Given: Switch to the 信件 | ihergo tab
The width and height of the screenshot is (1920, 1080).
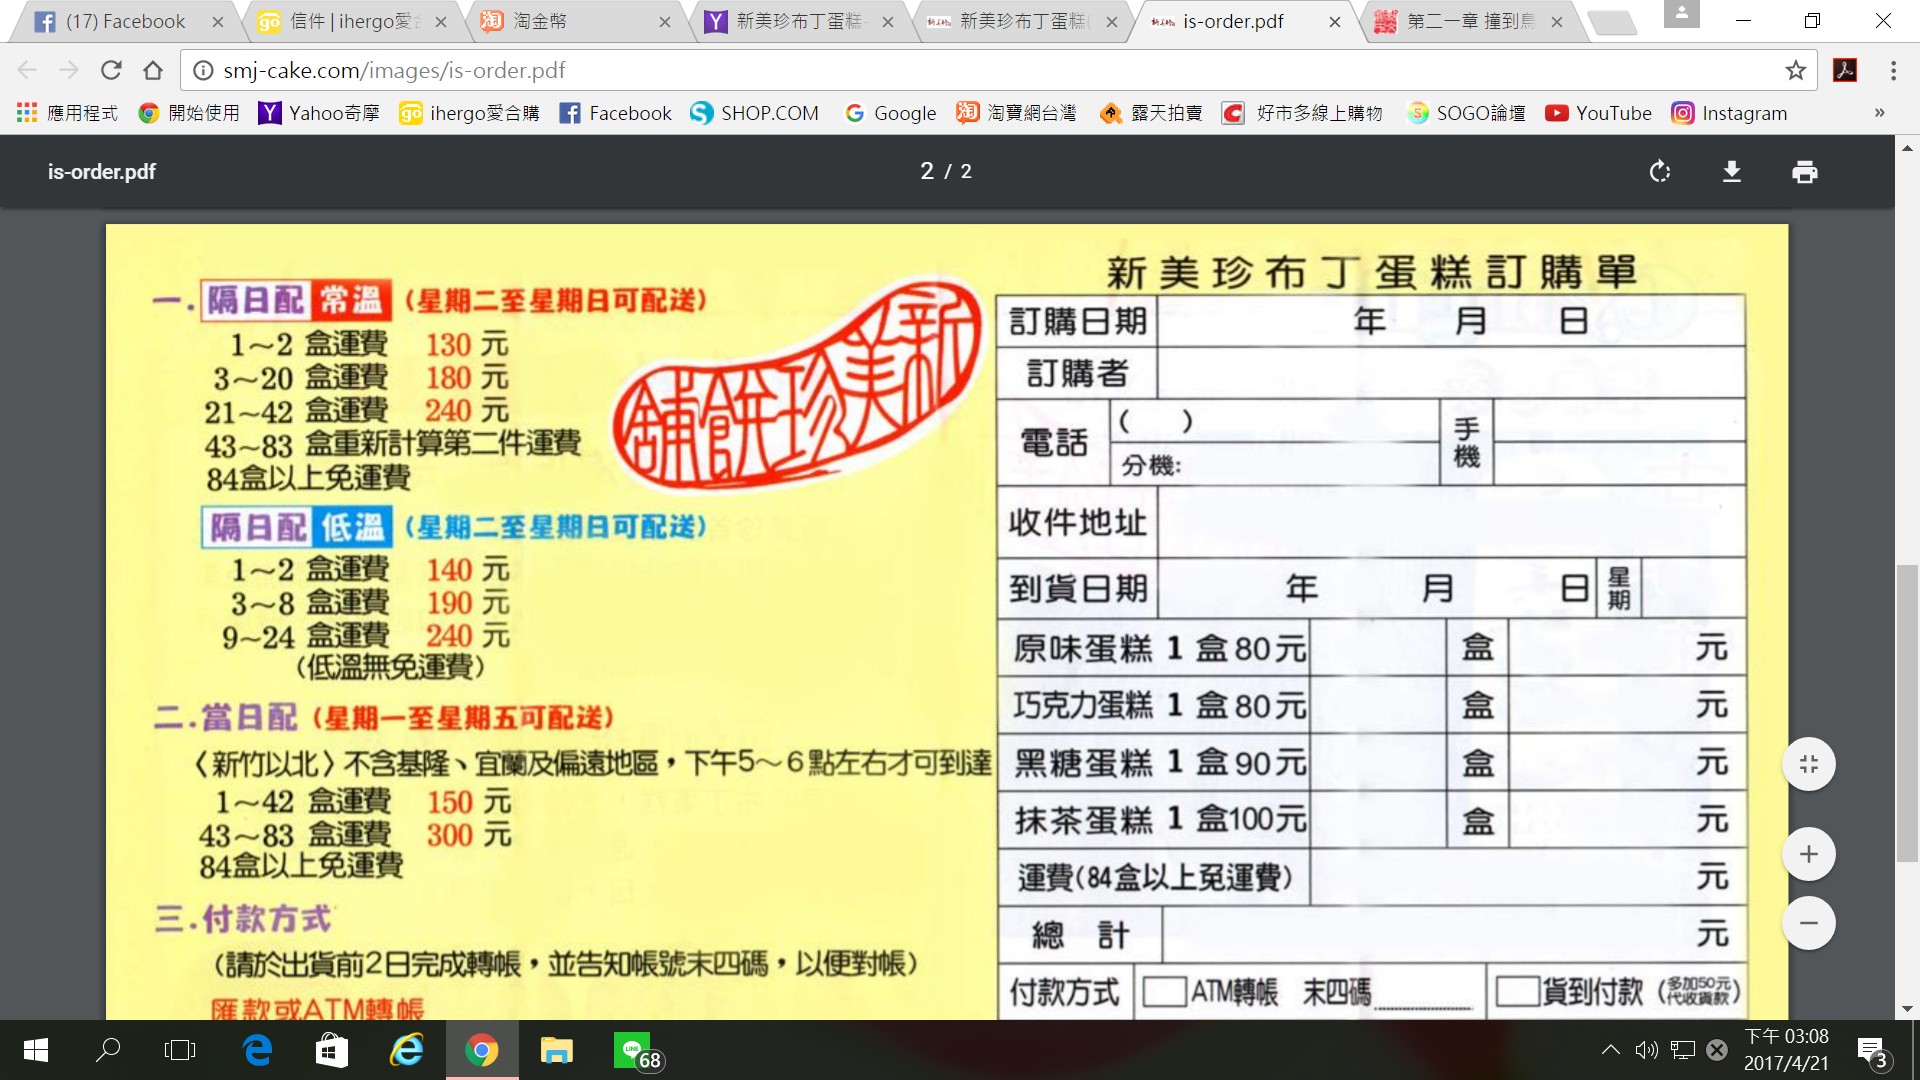Looking at the screenshot, I should [x=350, y=21].
